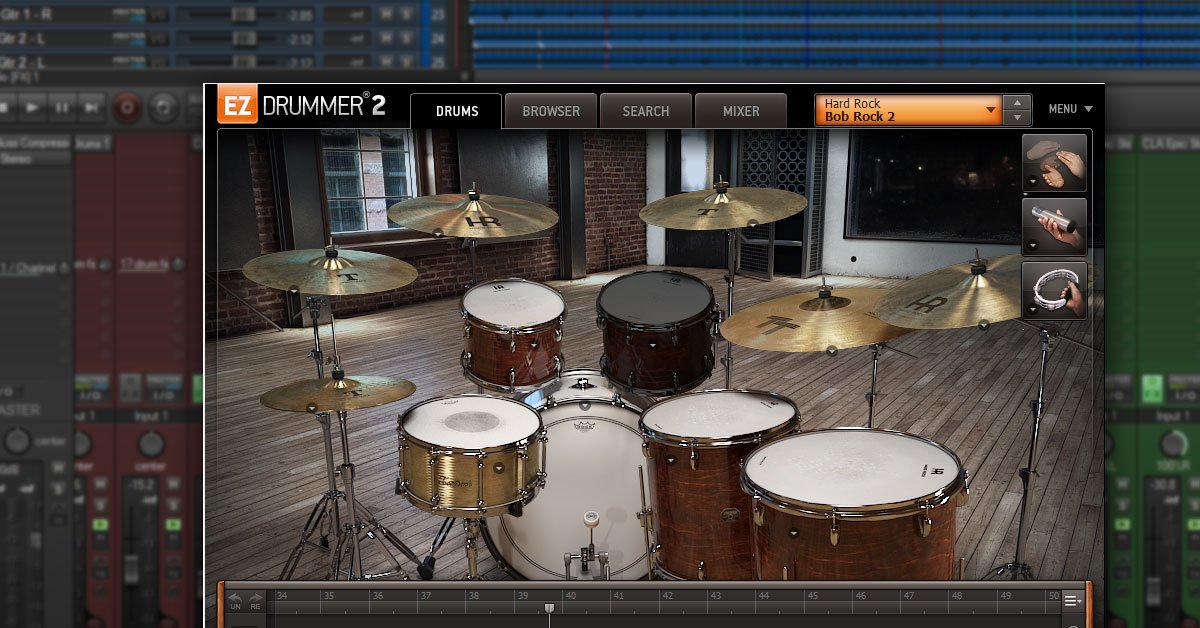Click the timeline playhead marker
This screenshot has width=1200, height=628.
(548, 608)
